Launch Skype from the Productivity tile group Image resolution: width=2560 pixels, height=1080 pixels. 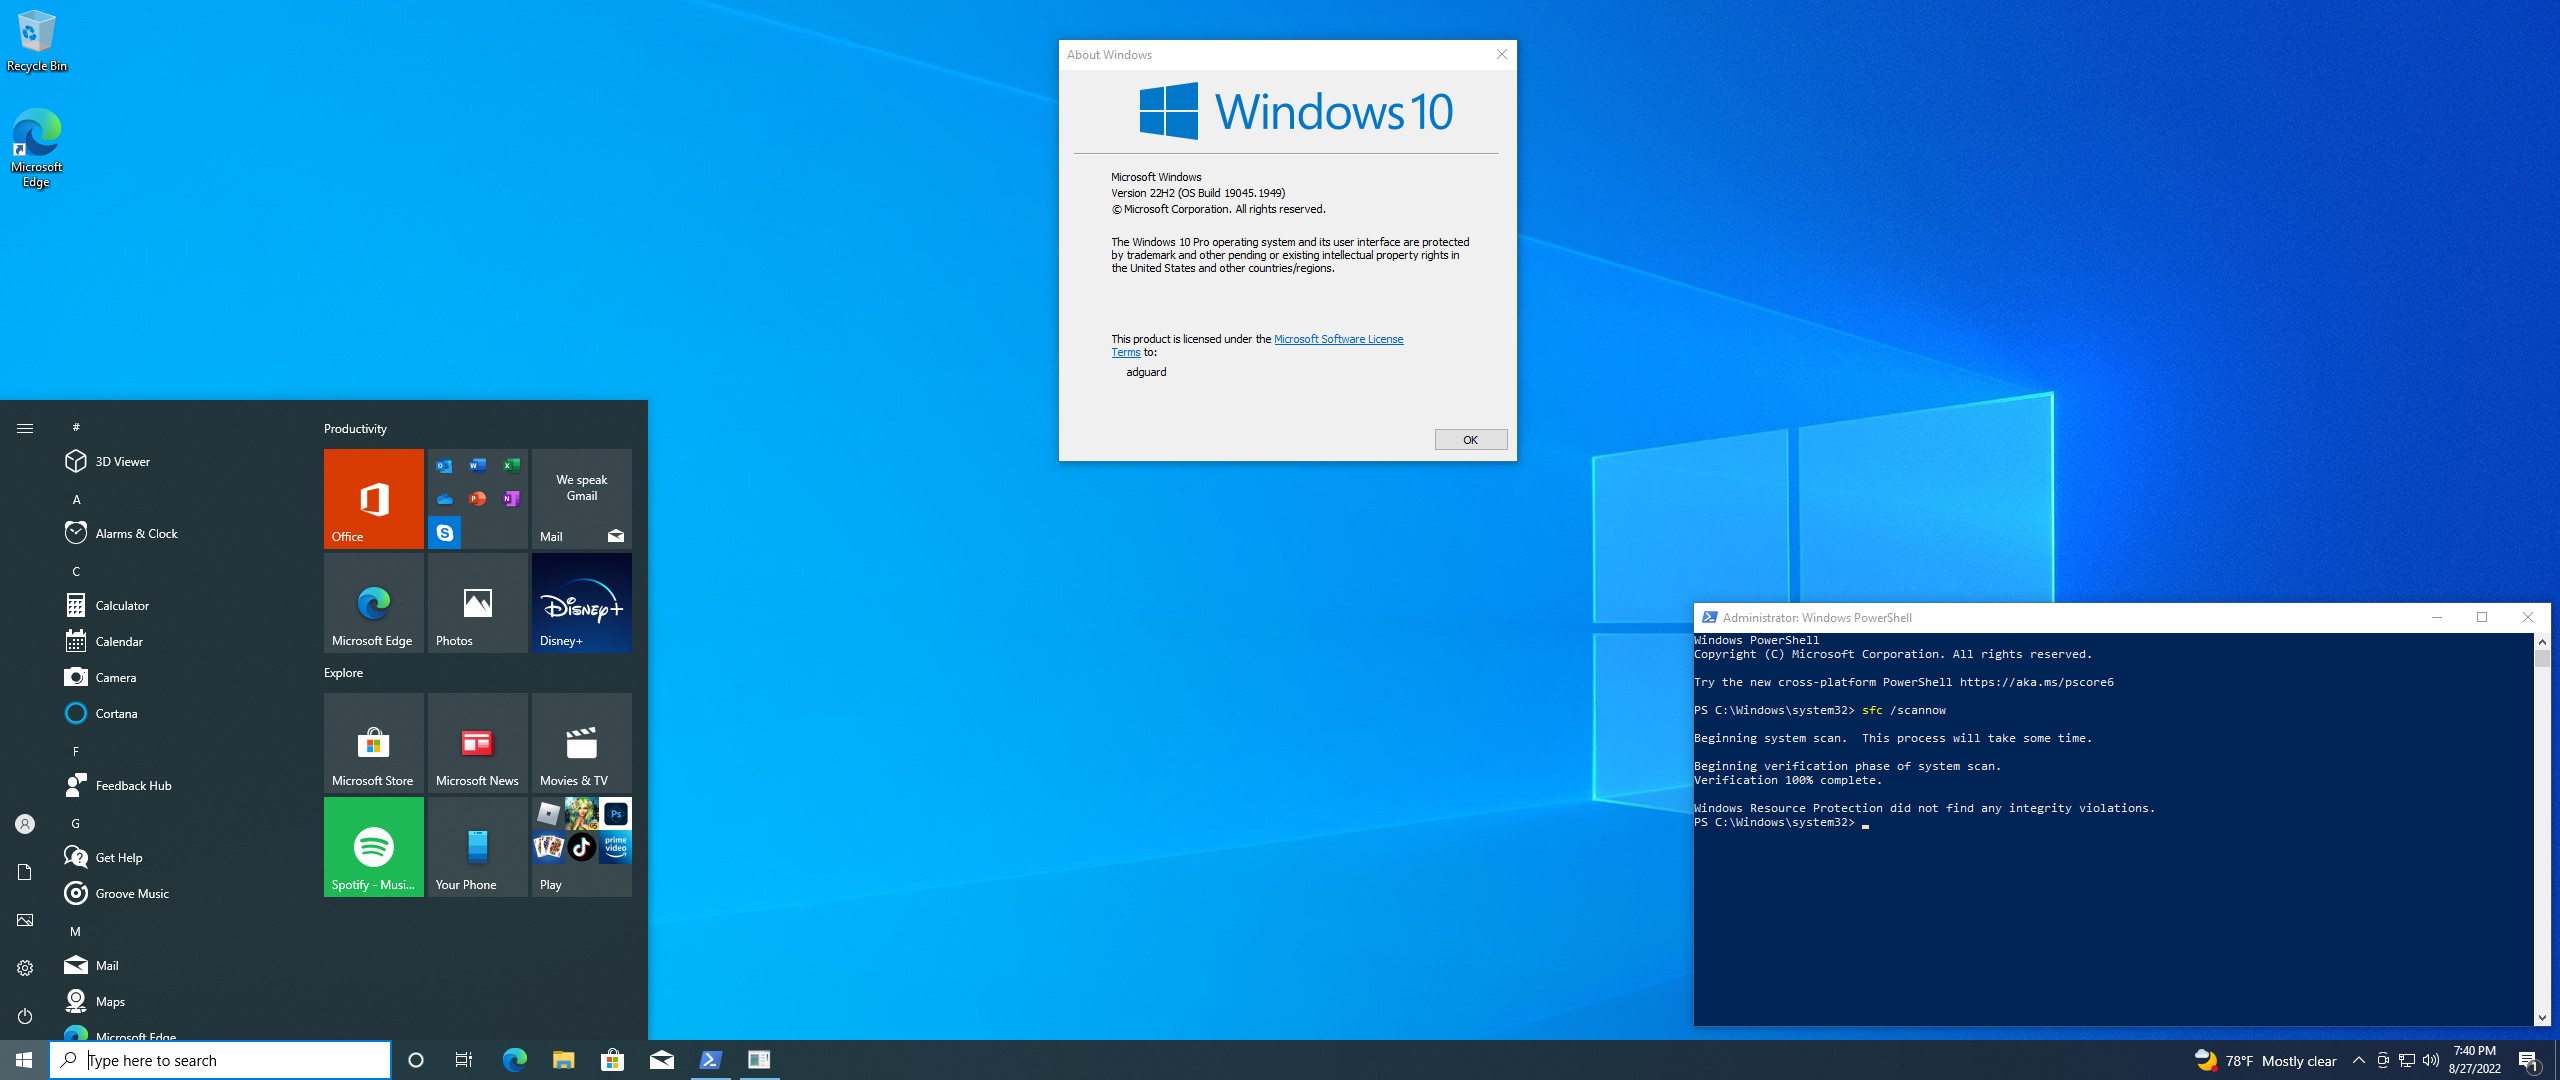(x=445, y=533)
